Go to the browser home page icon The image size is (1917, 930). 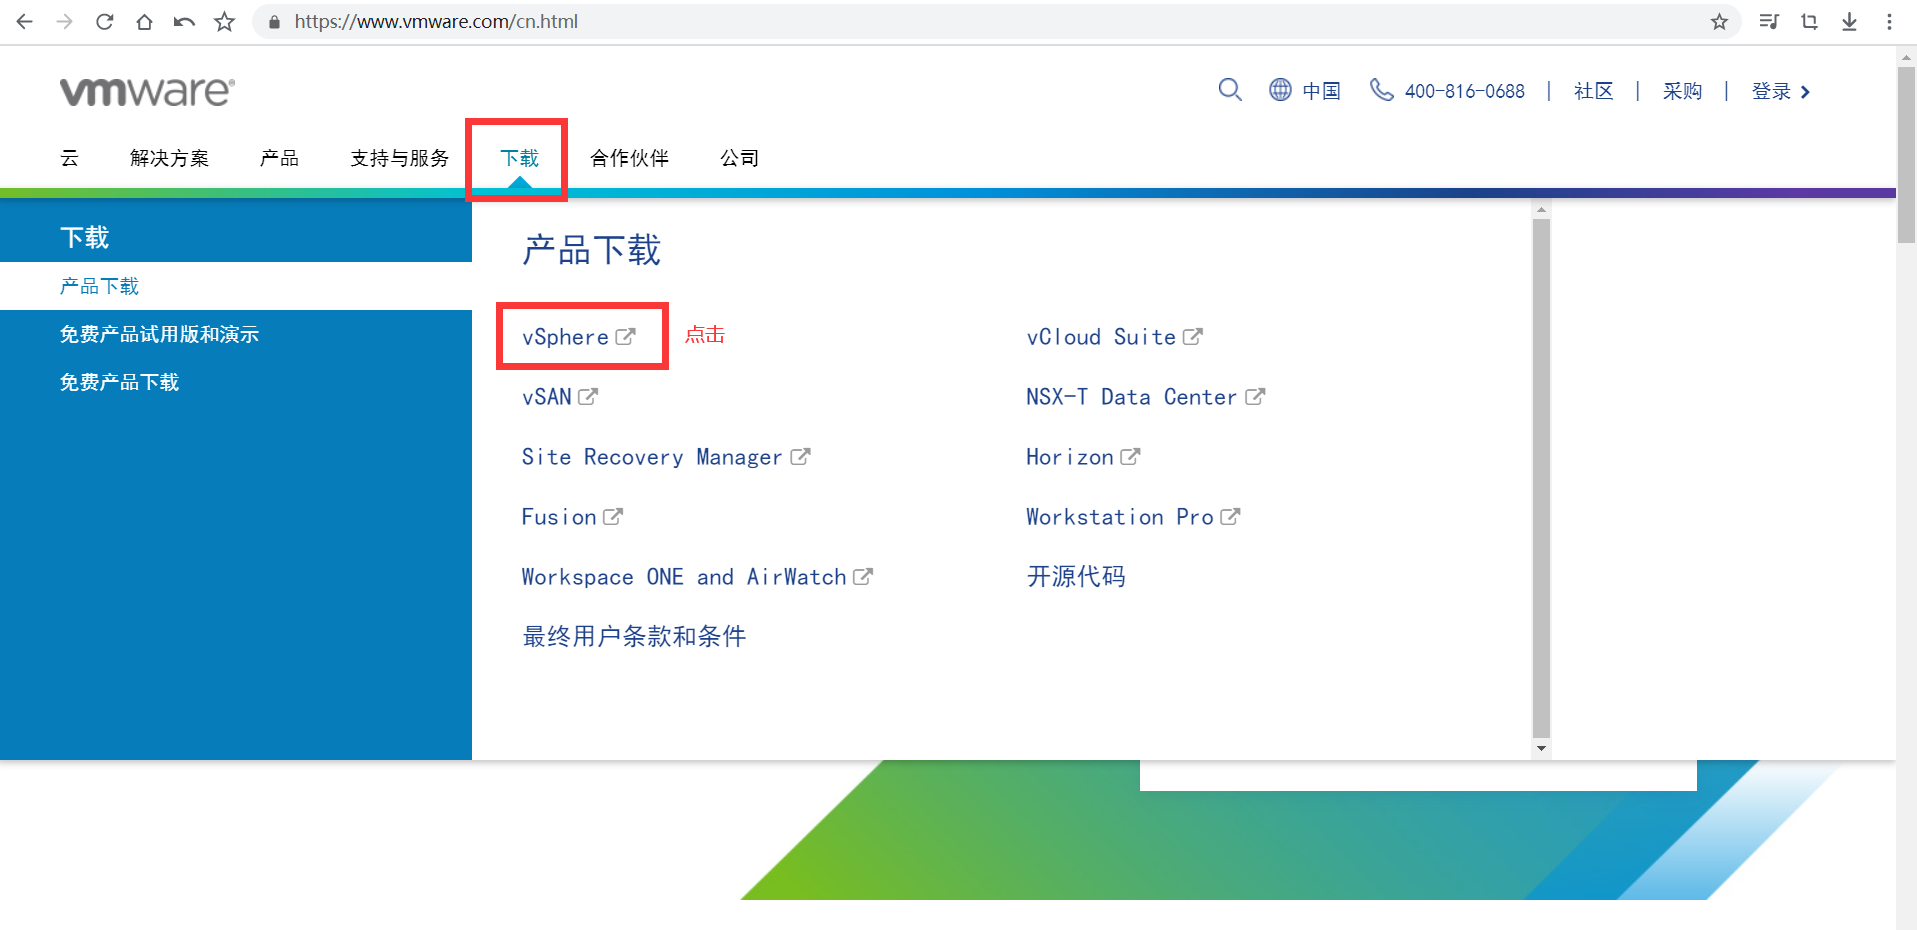point(145,21)
